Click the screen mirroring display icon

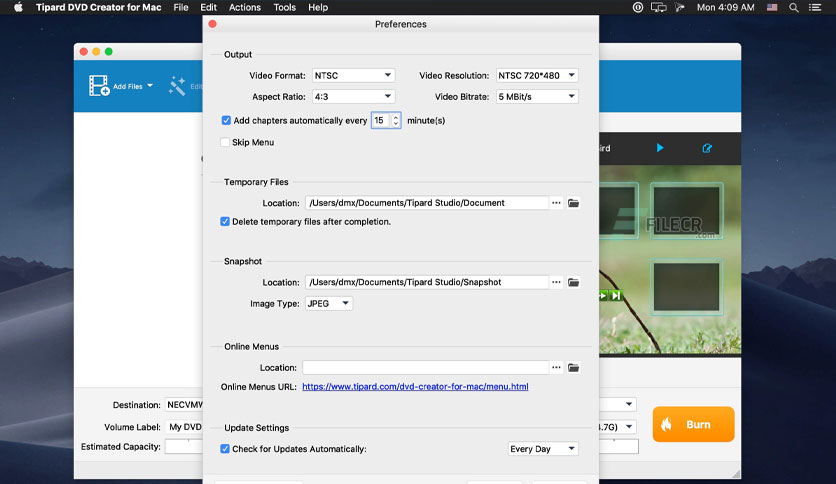658,7
